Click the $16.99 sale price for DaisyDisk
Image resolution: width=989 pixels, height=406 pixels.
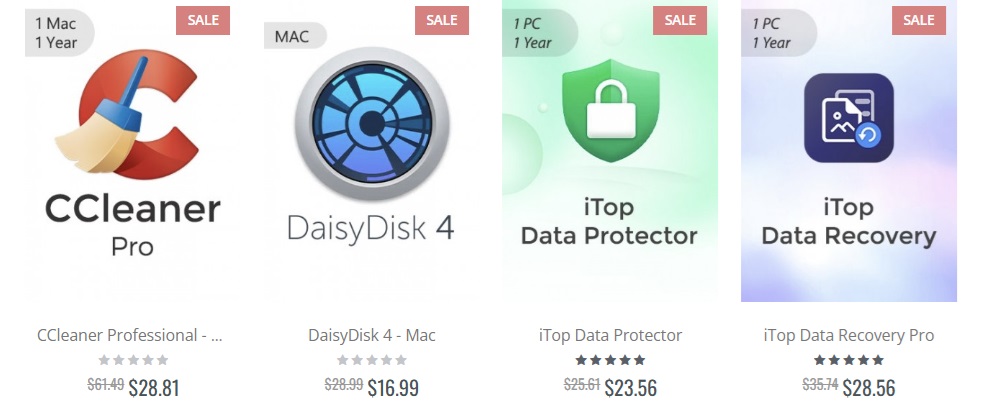(x=393, y=387)
